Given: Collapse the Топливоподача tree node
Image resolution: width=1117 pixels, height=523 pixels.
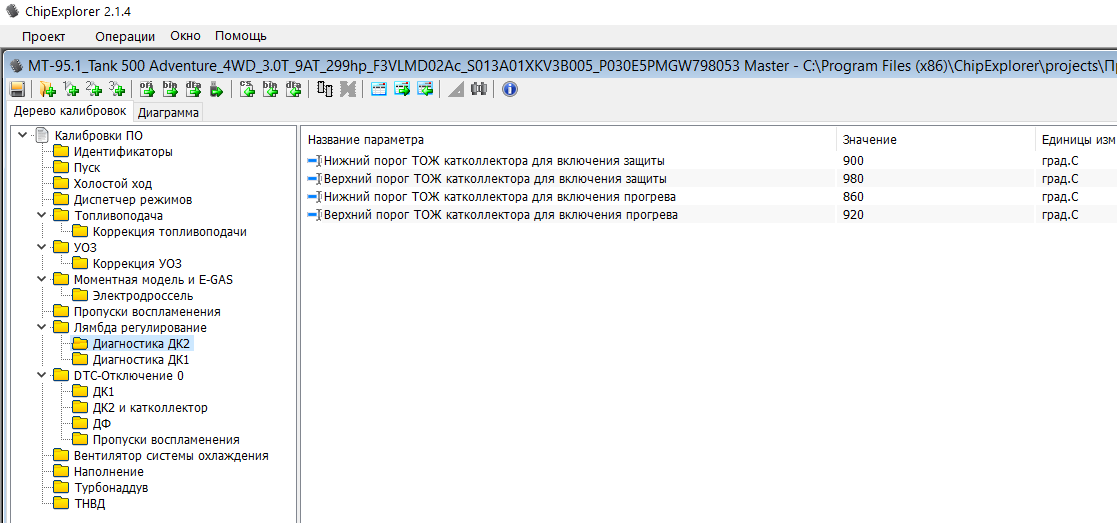Looking at the screenshot, I should [x=41, y=215].
